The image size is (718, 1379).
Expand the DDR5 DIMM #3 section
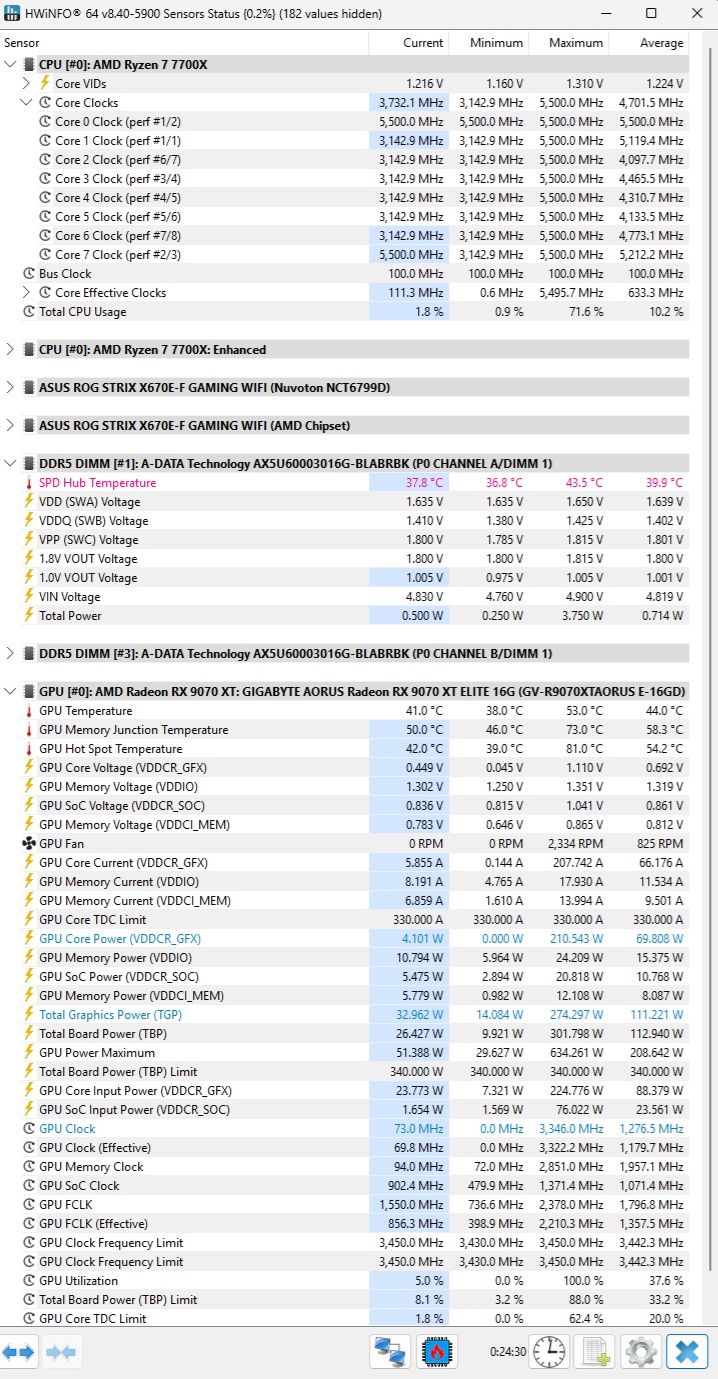point(10,653)
